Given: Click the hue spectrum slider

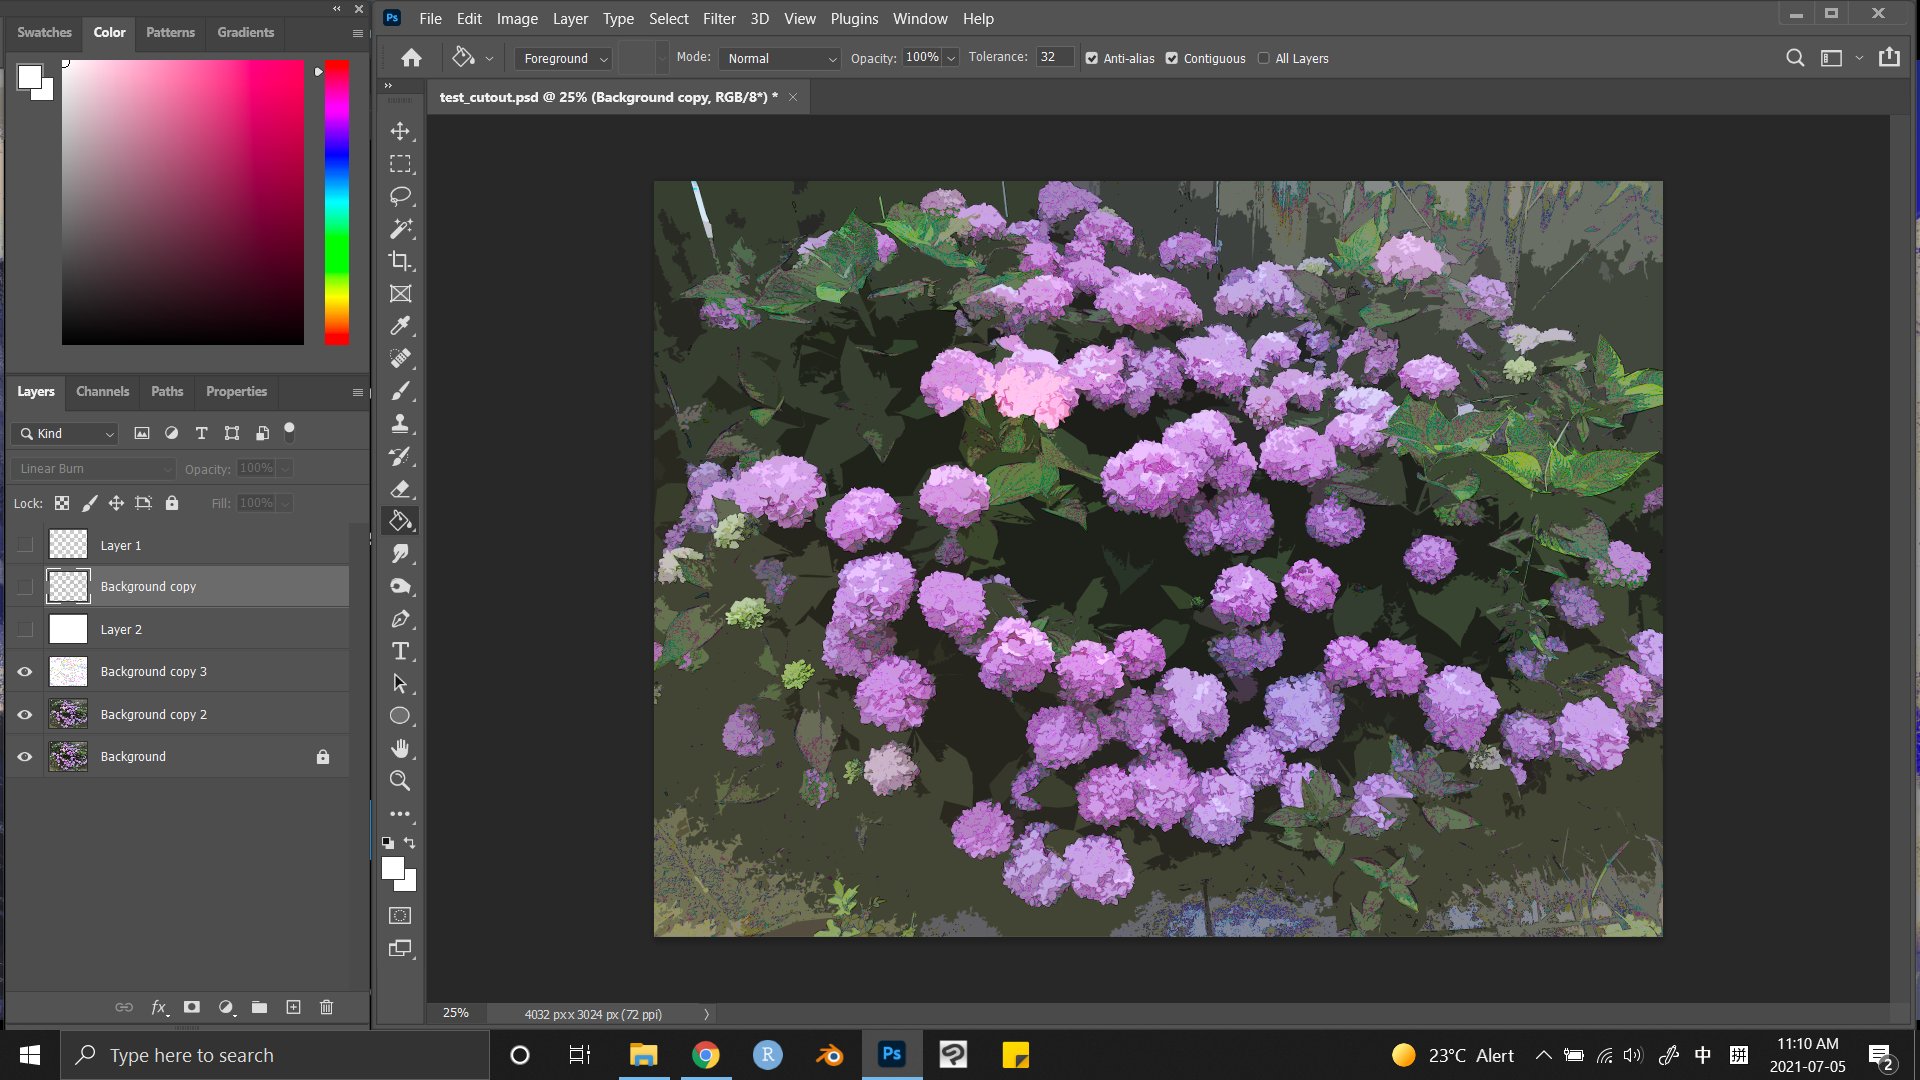Looking at the screenshot, I should [337, 202].
